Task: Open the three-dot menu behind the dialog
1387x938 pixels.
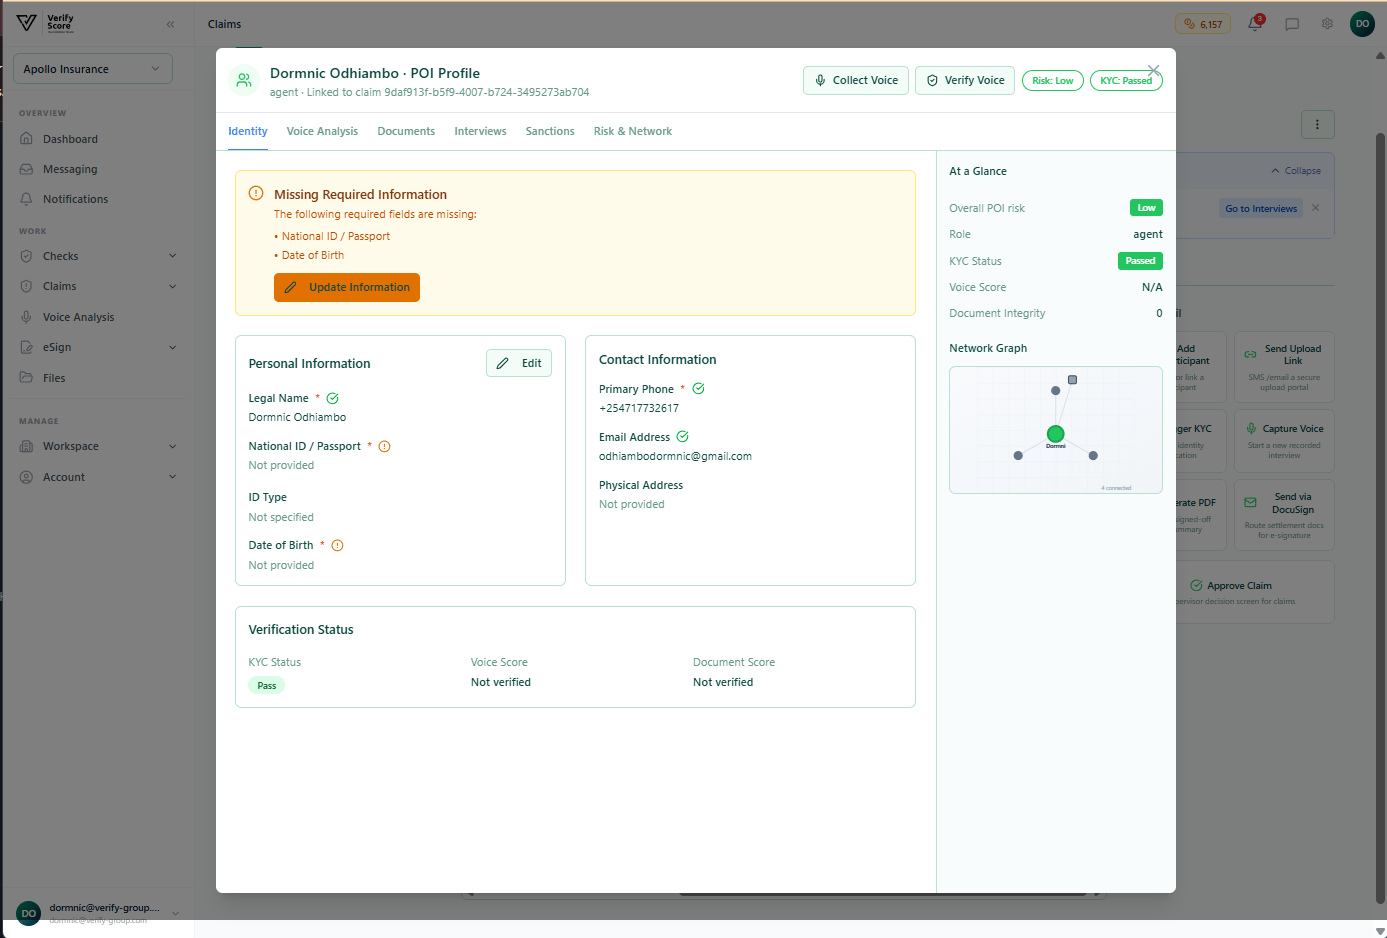Action: pos(1317,125)
